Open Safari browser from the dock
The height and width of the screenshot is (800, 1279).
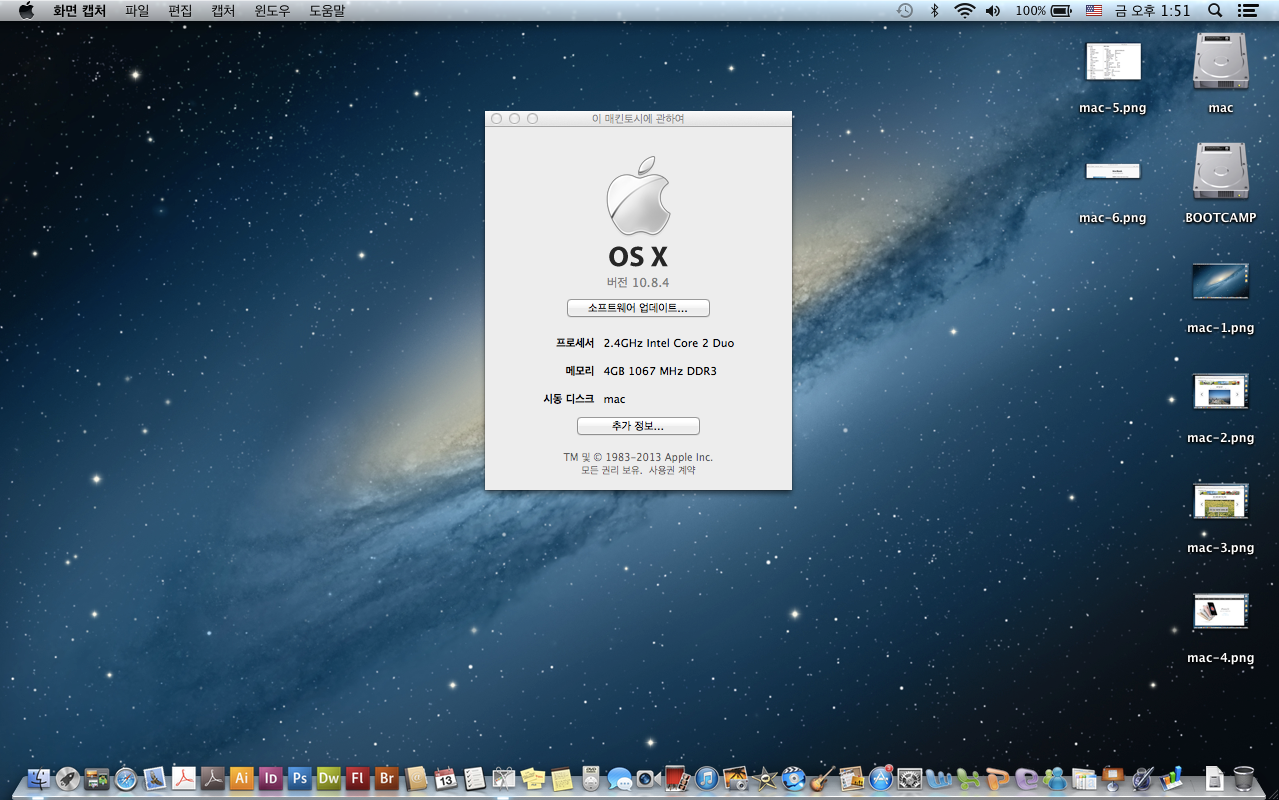pos(126,778)
